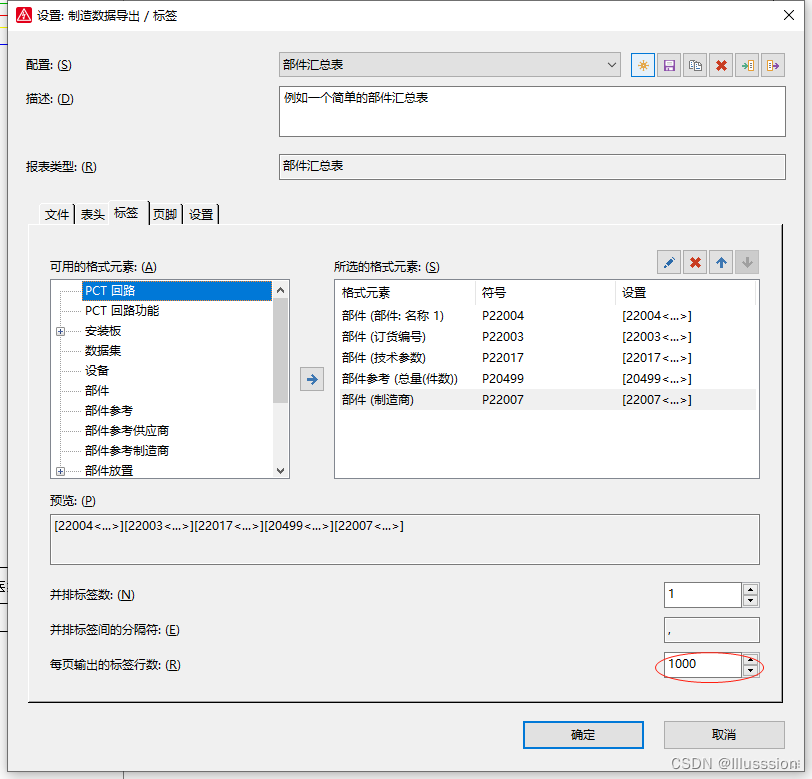Save the current configuration
The width and height of the screenshot is (812, 779).
[x=669, y=65]
